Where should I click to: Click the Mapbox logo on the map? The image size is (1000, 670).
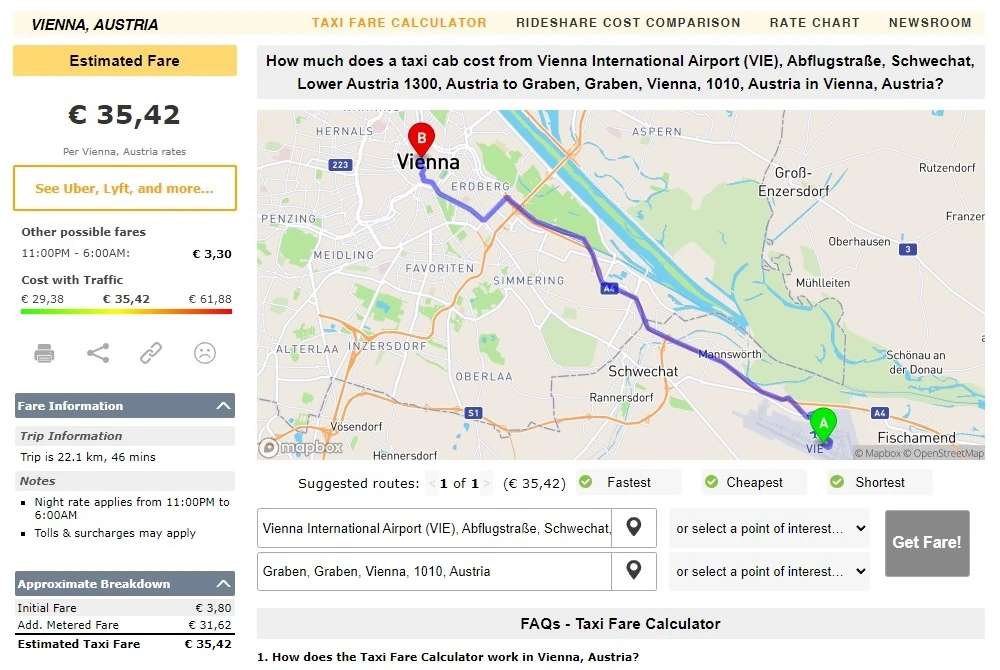click(x=301, y=448)
